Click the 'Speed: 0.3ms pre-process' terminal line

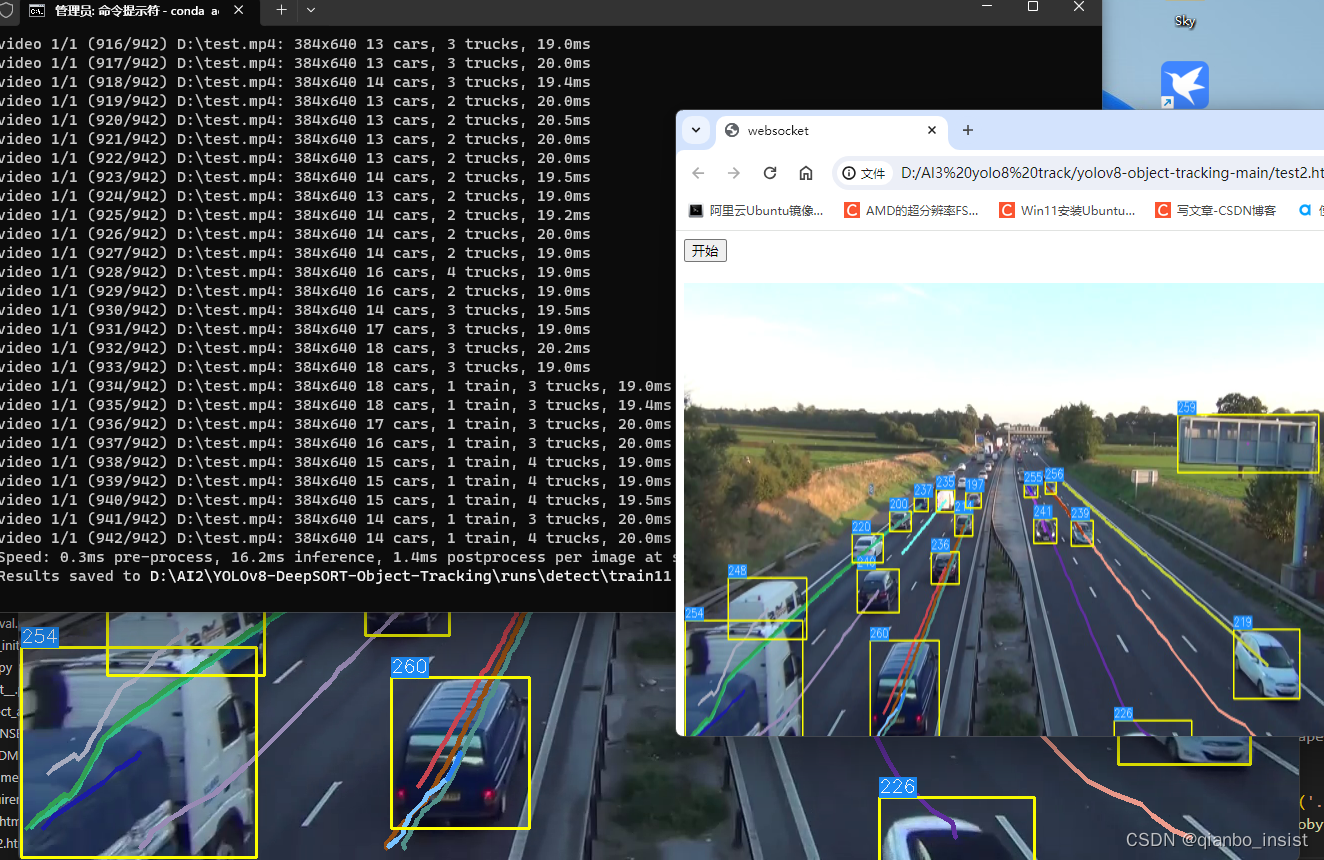[338, 557]
